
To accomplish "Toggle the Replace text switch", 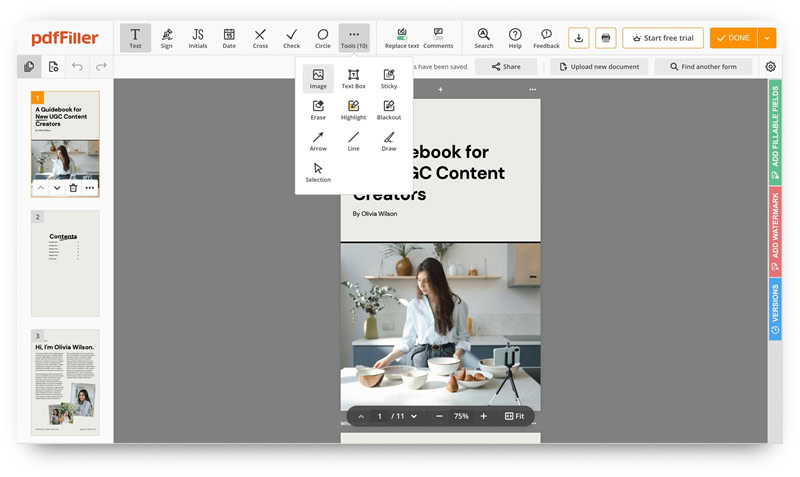I will point(402,38).
